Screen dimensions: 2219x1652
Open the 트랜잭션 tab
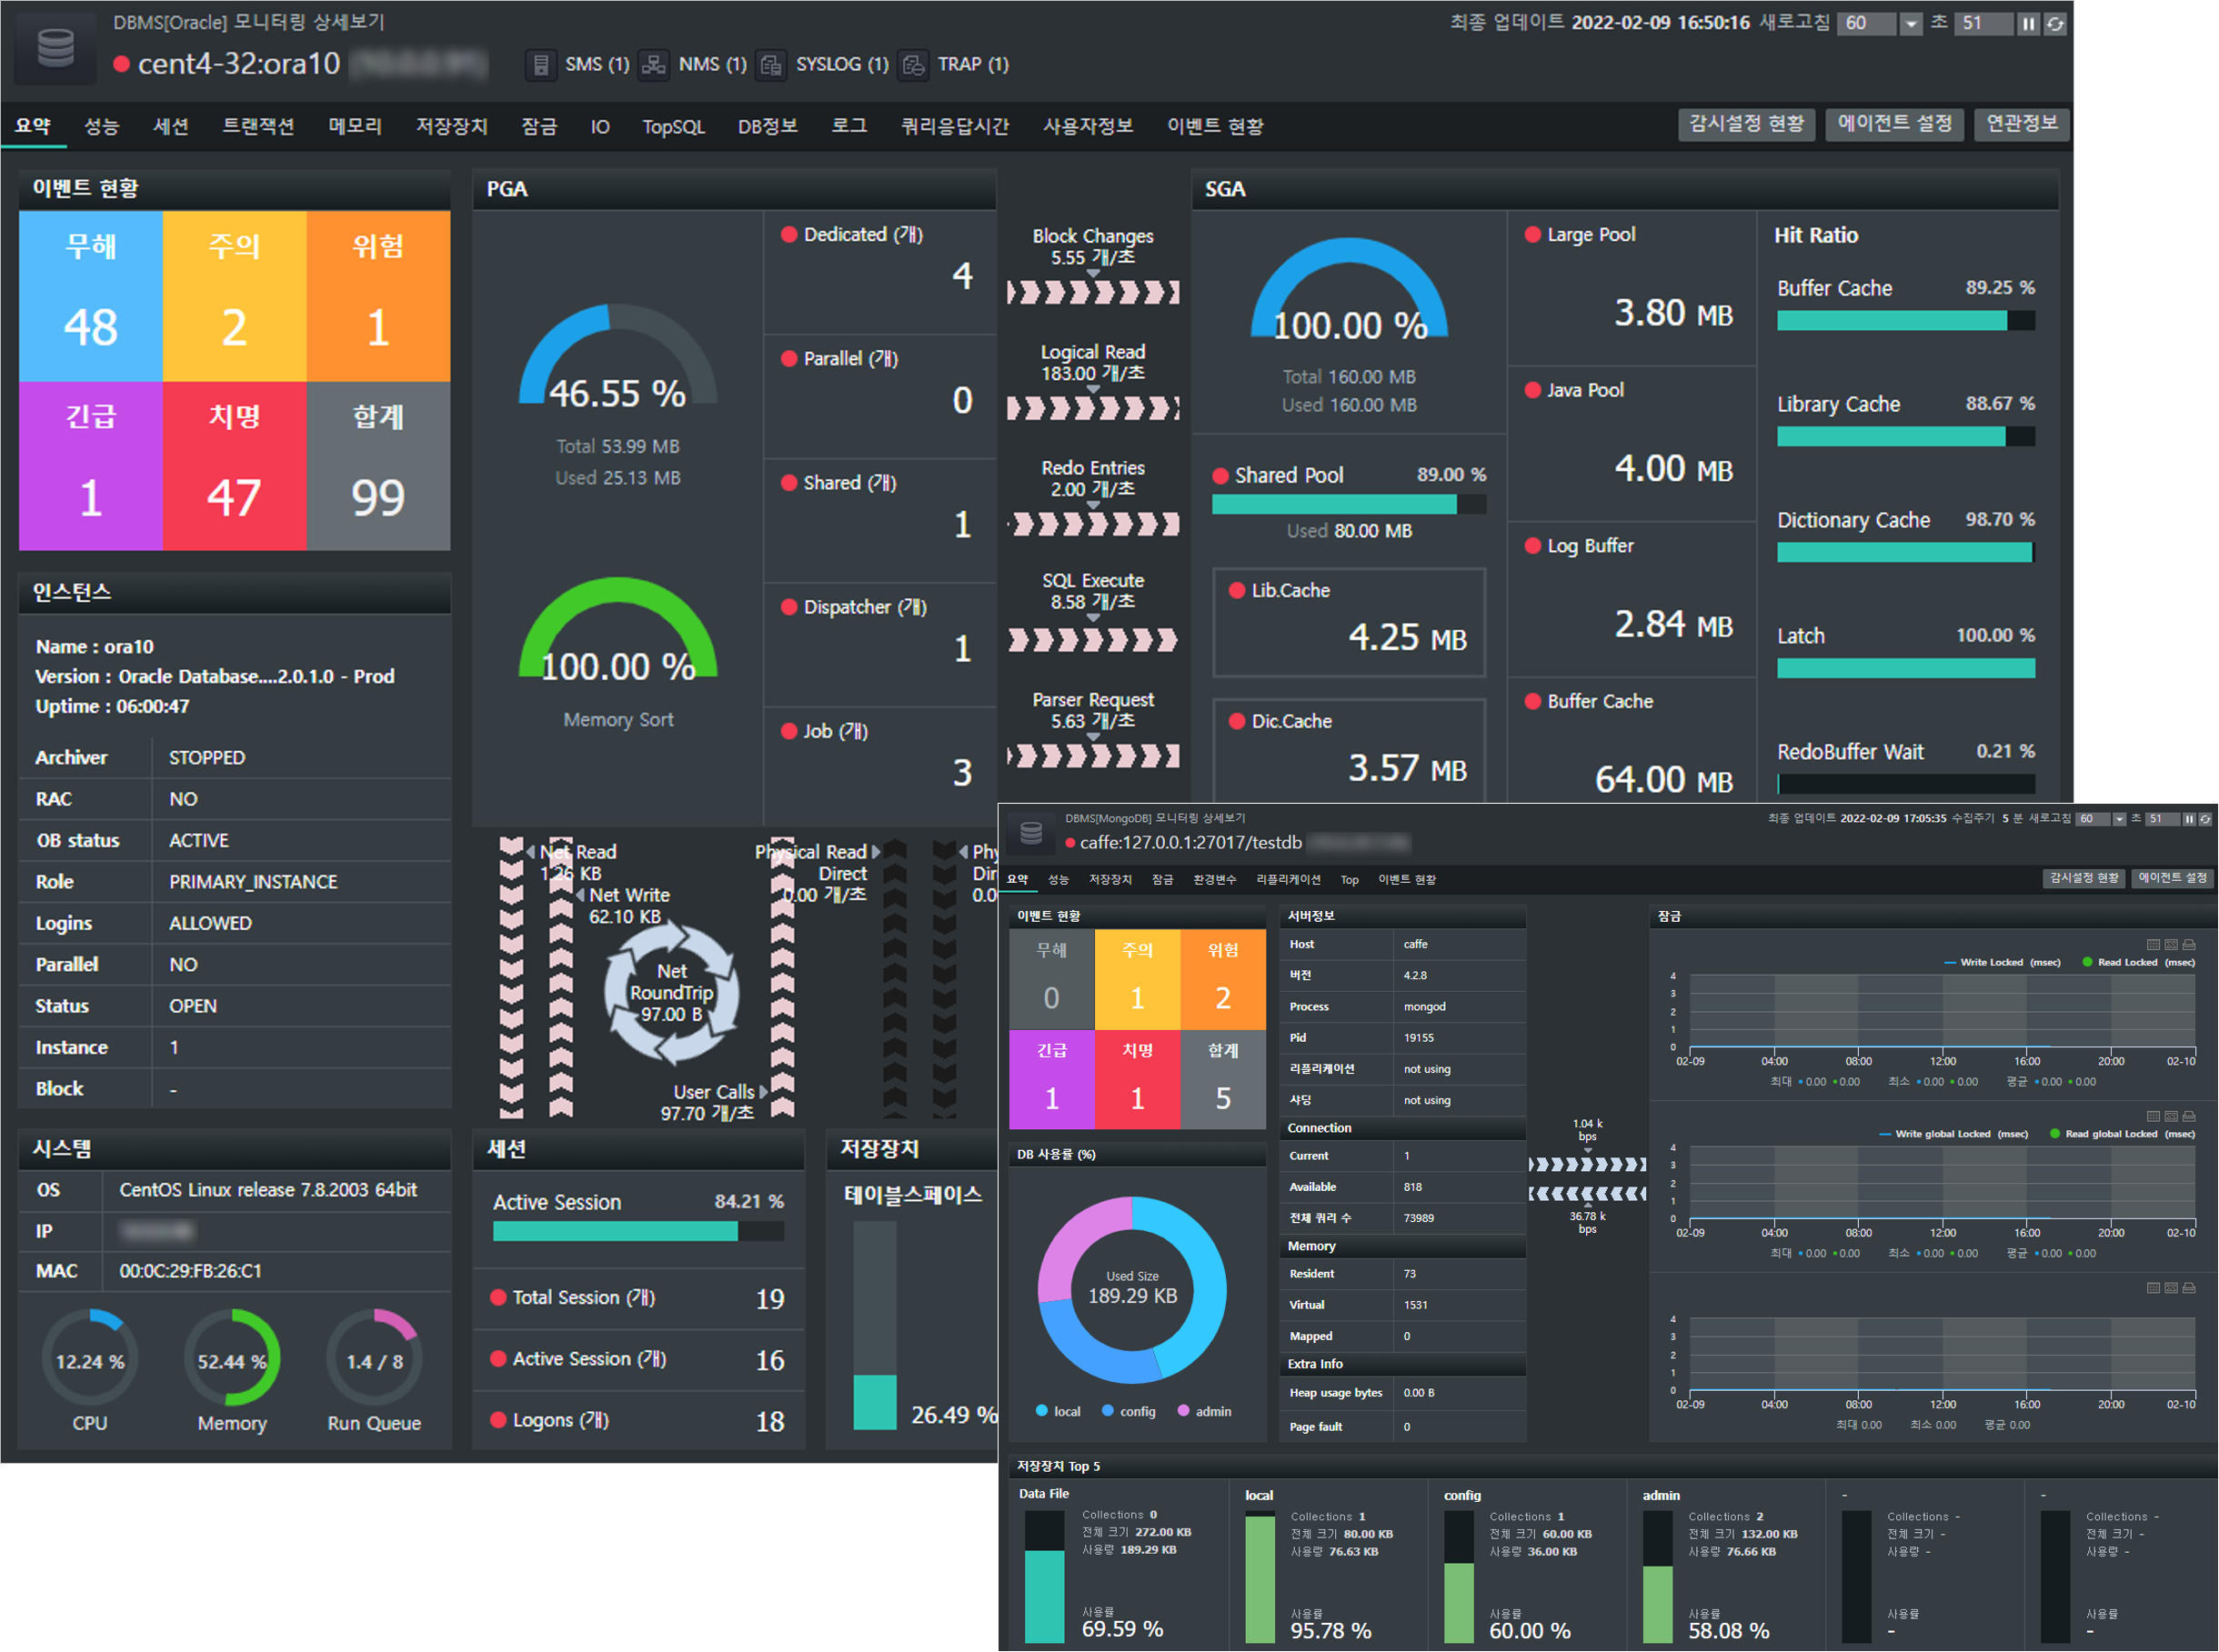258,127
